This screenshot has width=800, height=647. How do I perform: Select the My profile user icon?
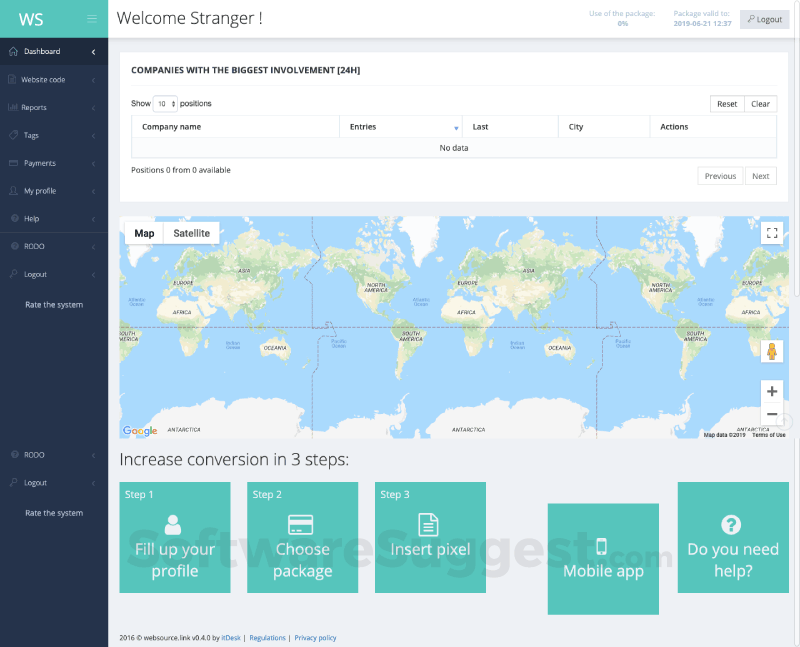click(12, 190)
